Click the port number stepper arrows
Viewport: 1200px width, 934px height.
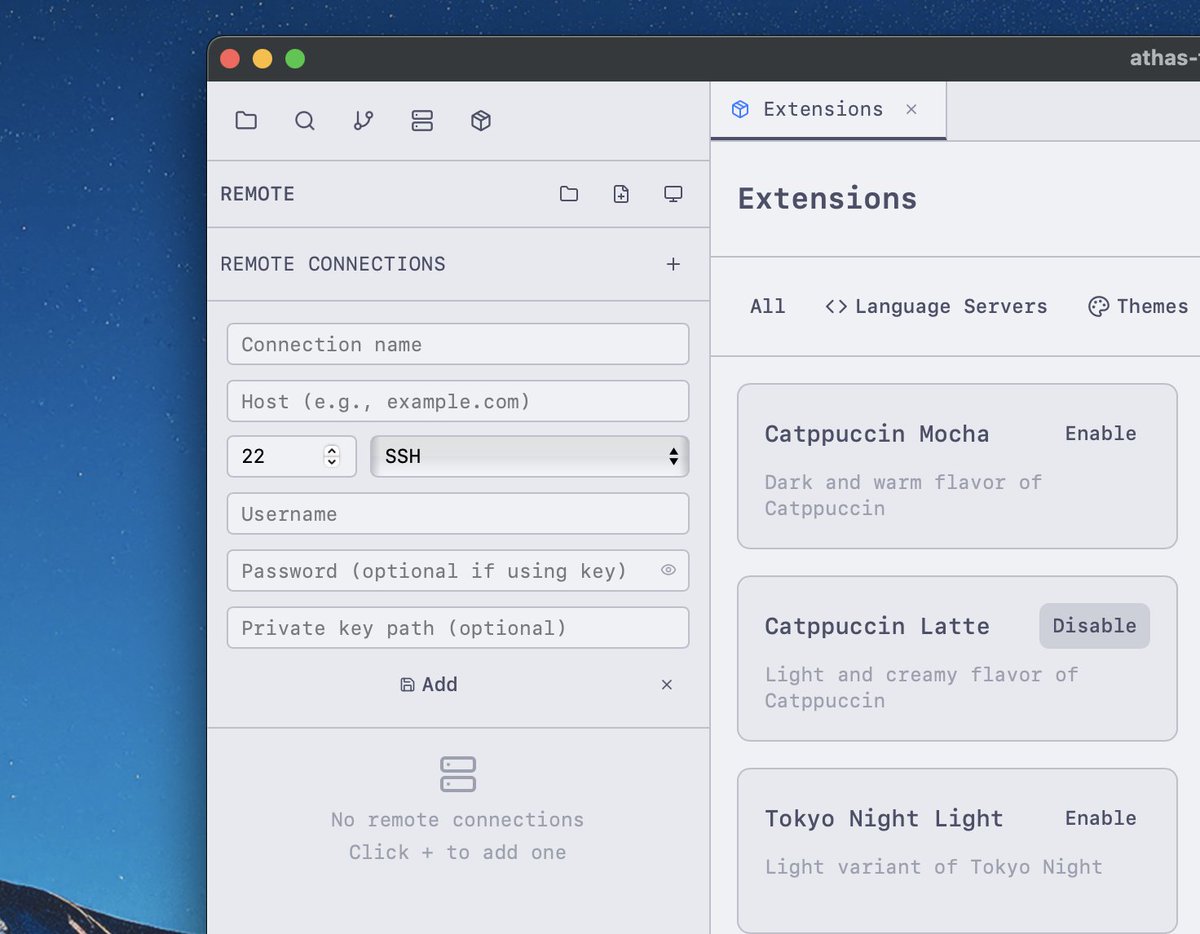(332, 456)
